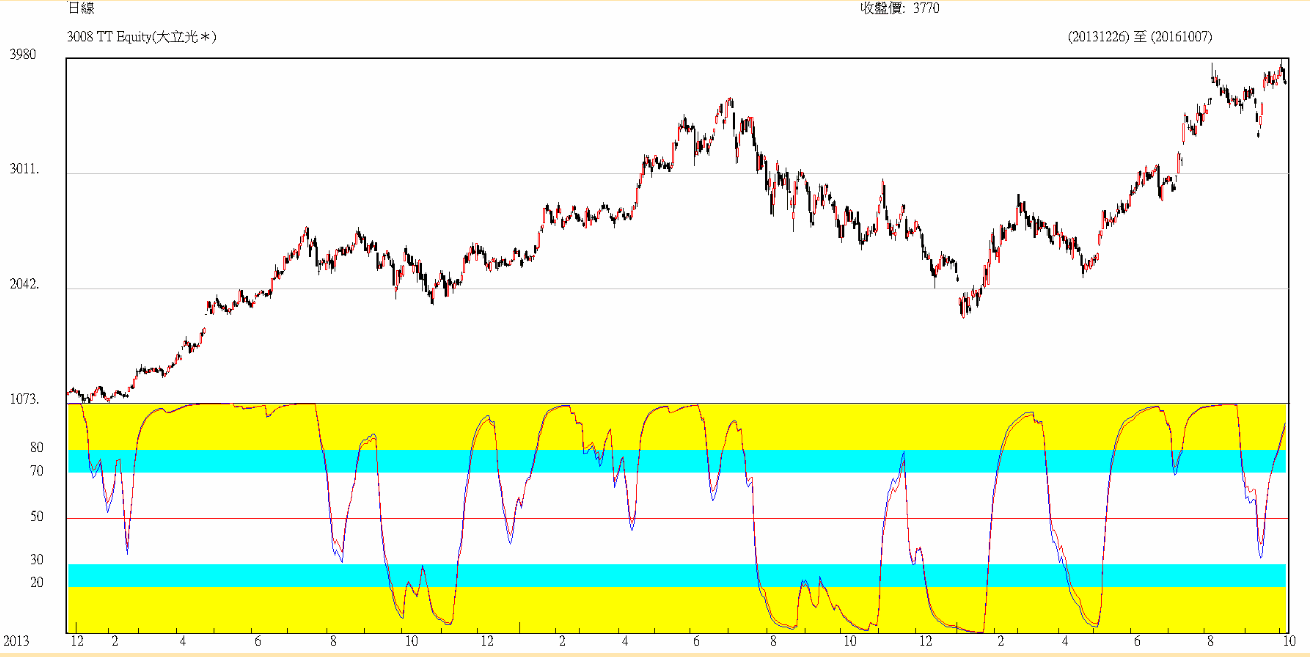Click the 70 oscillator level label
This screenshot has width=1310, height=657.
click(x=37, y=471)
